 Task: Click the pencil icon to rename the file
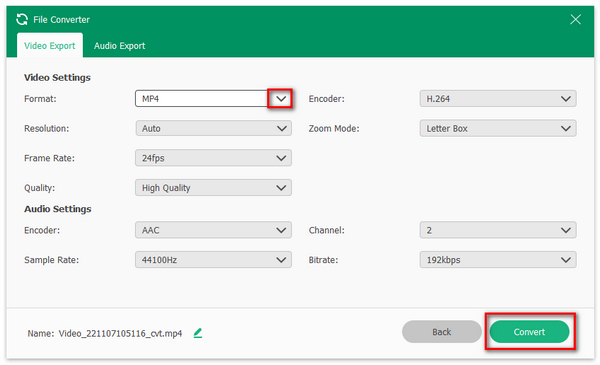tap(198, 333)
